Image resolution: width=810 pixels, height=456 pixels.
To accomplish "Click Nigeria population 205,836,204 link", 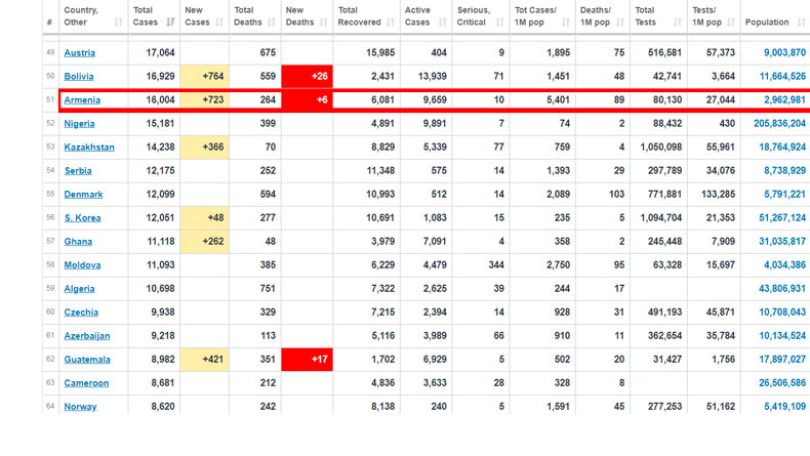I will [780, 123].
